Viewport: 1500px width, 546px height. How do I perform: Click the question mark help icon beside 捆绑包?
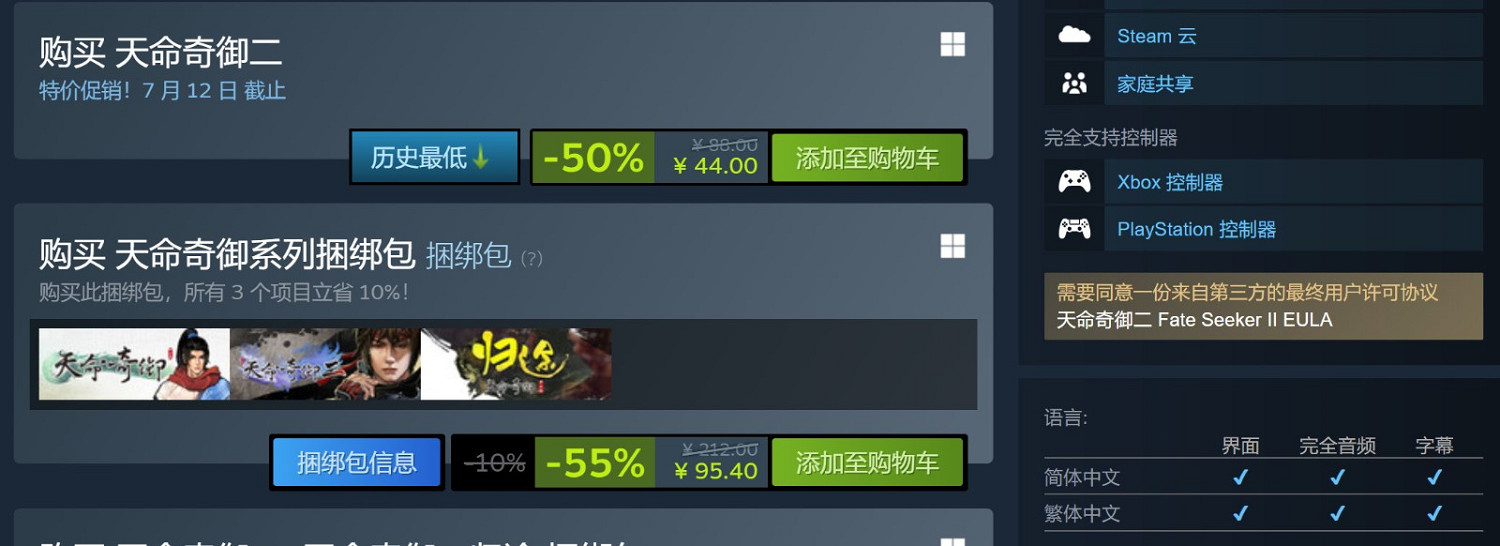click(x=531, y=258)
